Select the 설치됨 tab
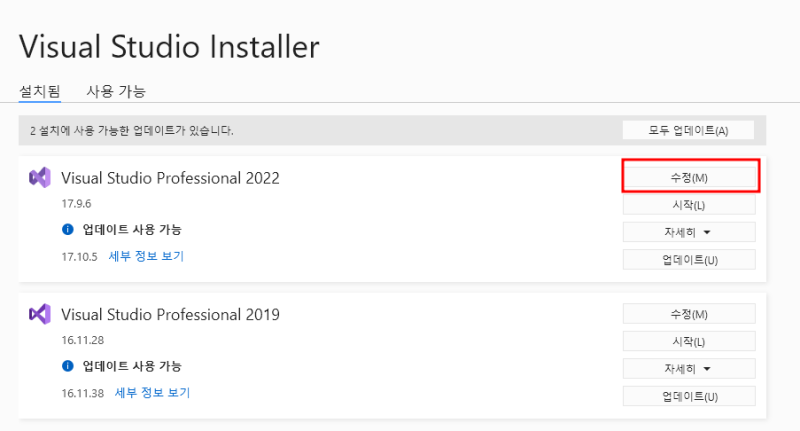This screenshot has height=431, width=800. point(40,91)
